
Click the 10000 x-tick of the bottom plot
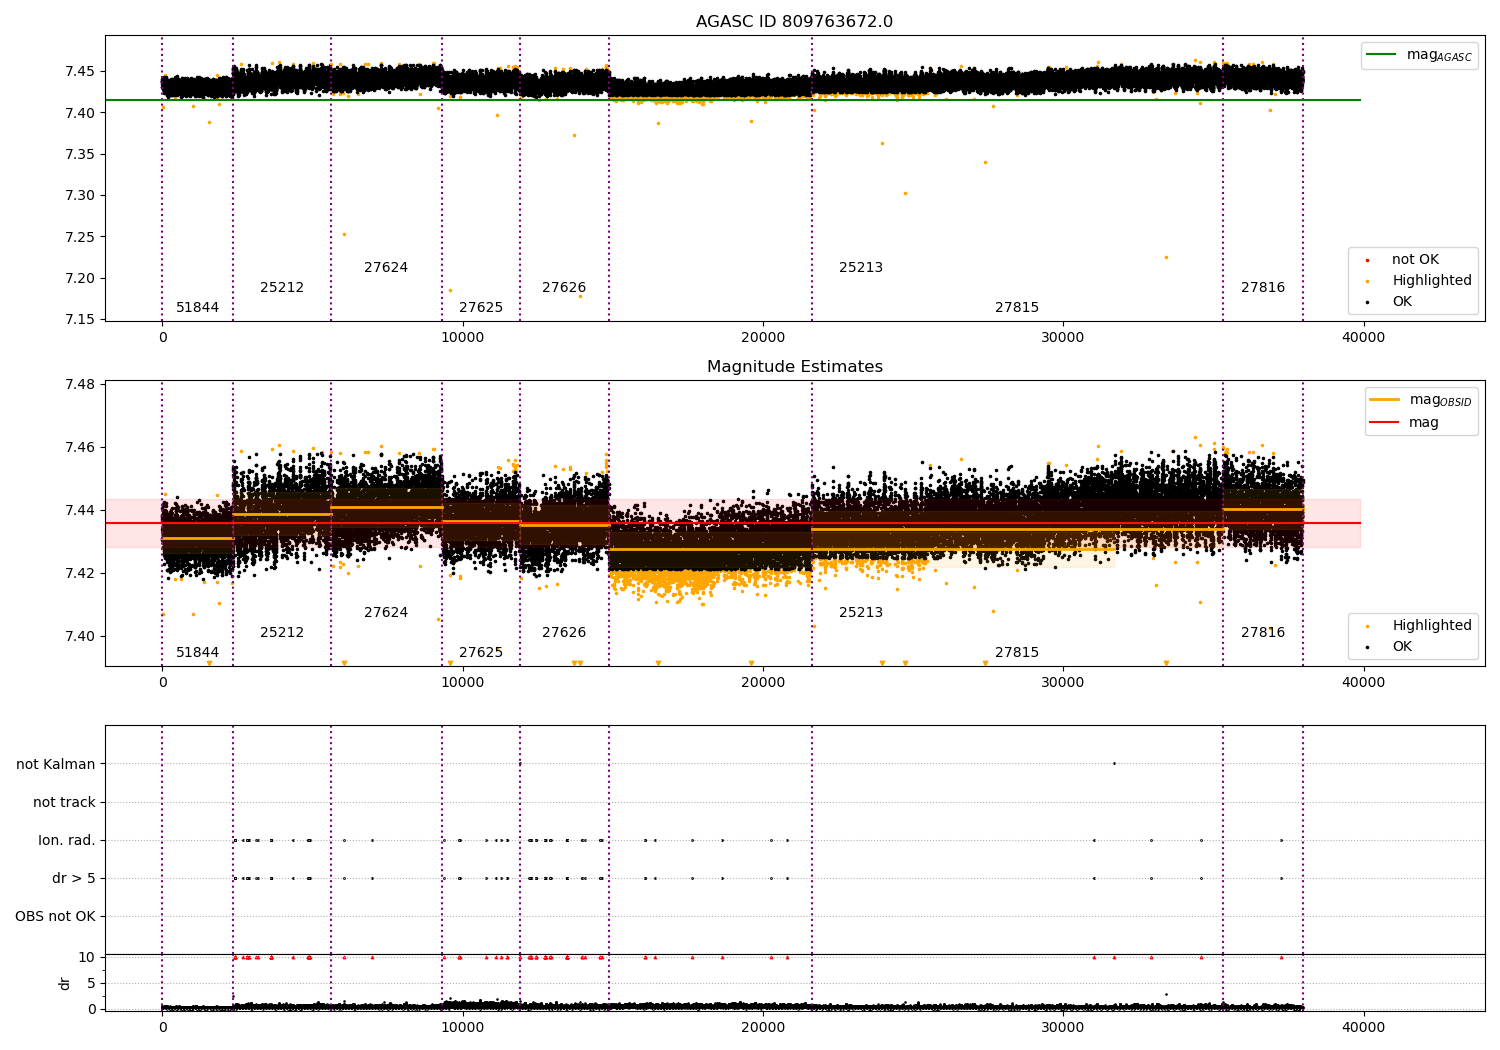pos(463,1028)
